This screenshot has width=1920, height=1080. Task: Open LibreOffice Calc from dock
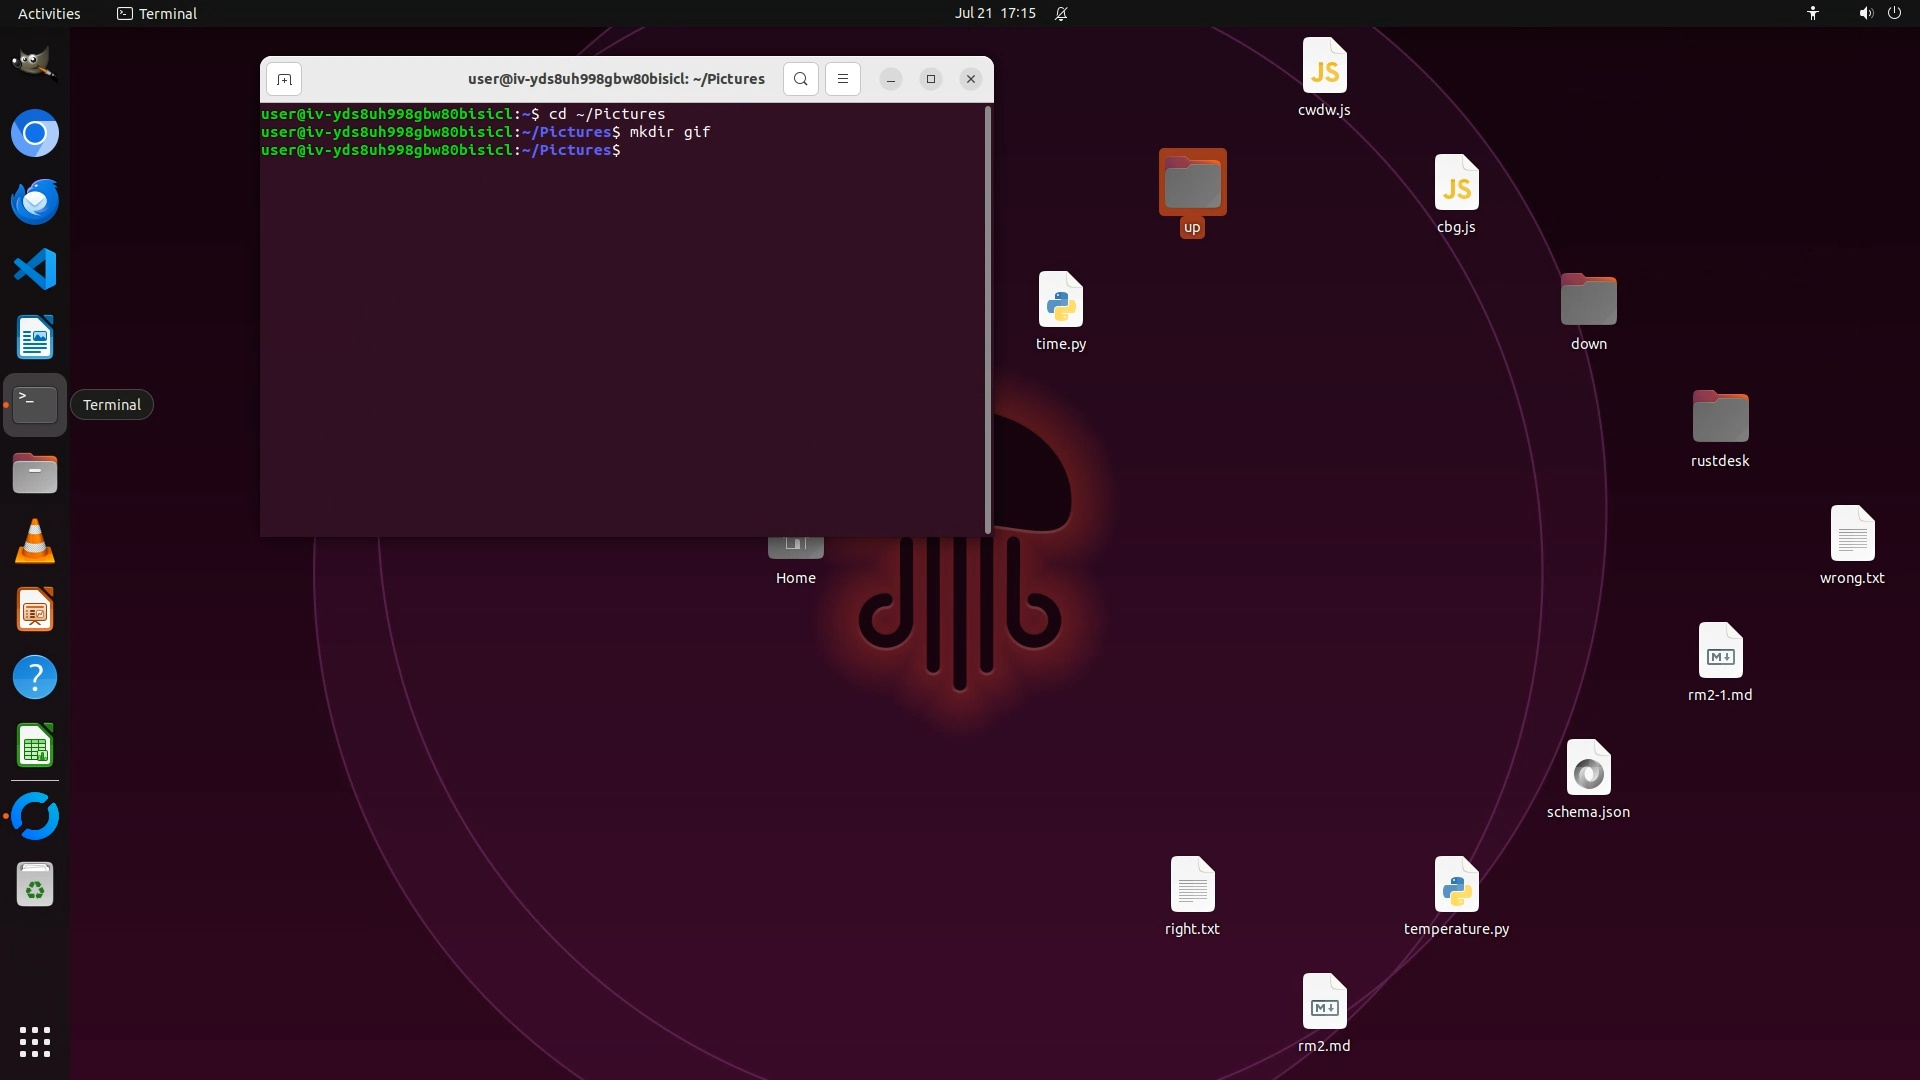click(34, 746)
